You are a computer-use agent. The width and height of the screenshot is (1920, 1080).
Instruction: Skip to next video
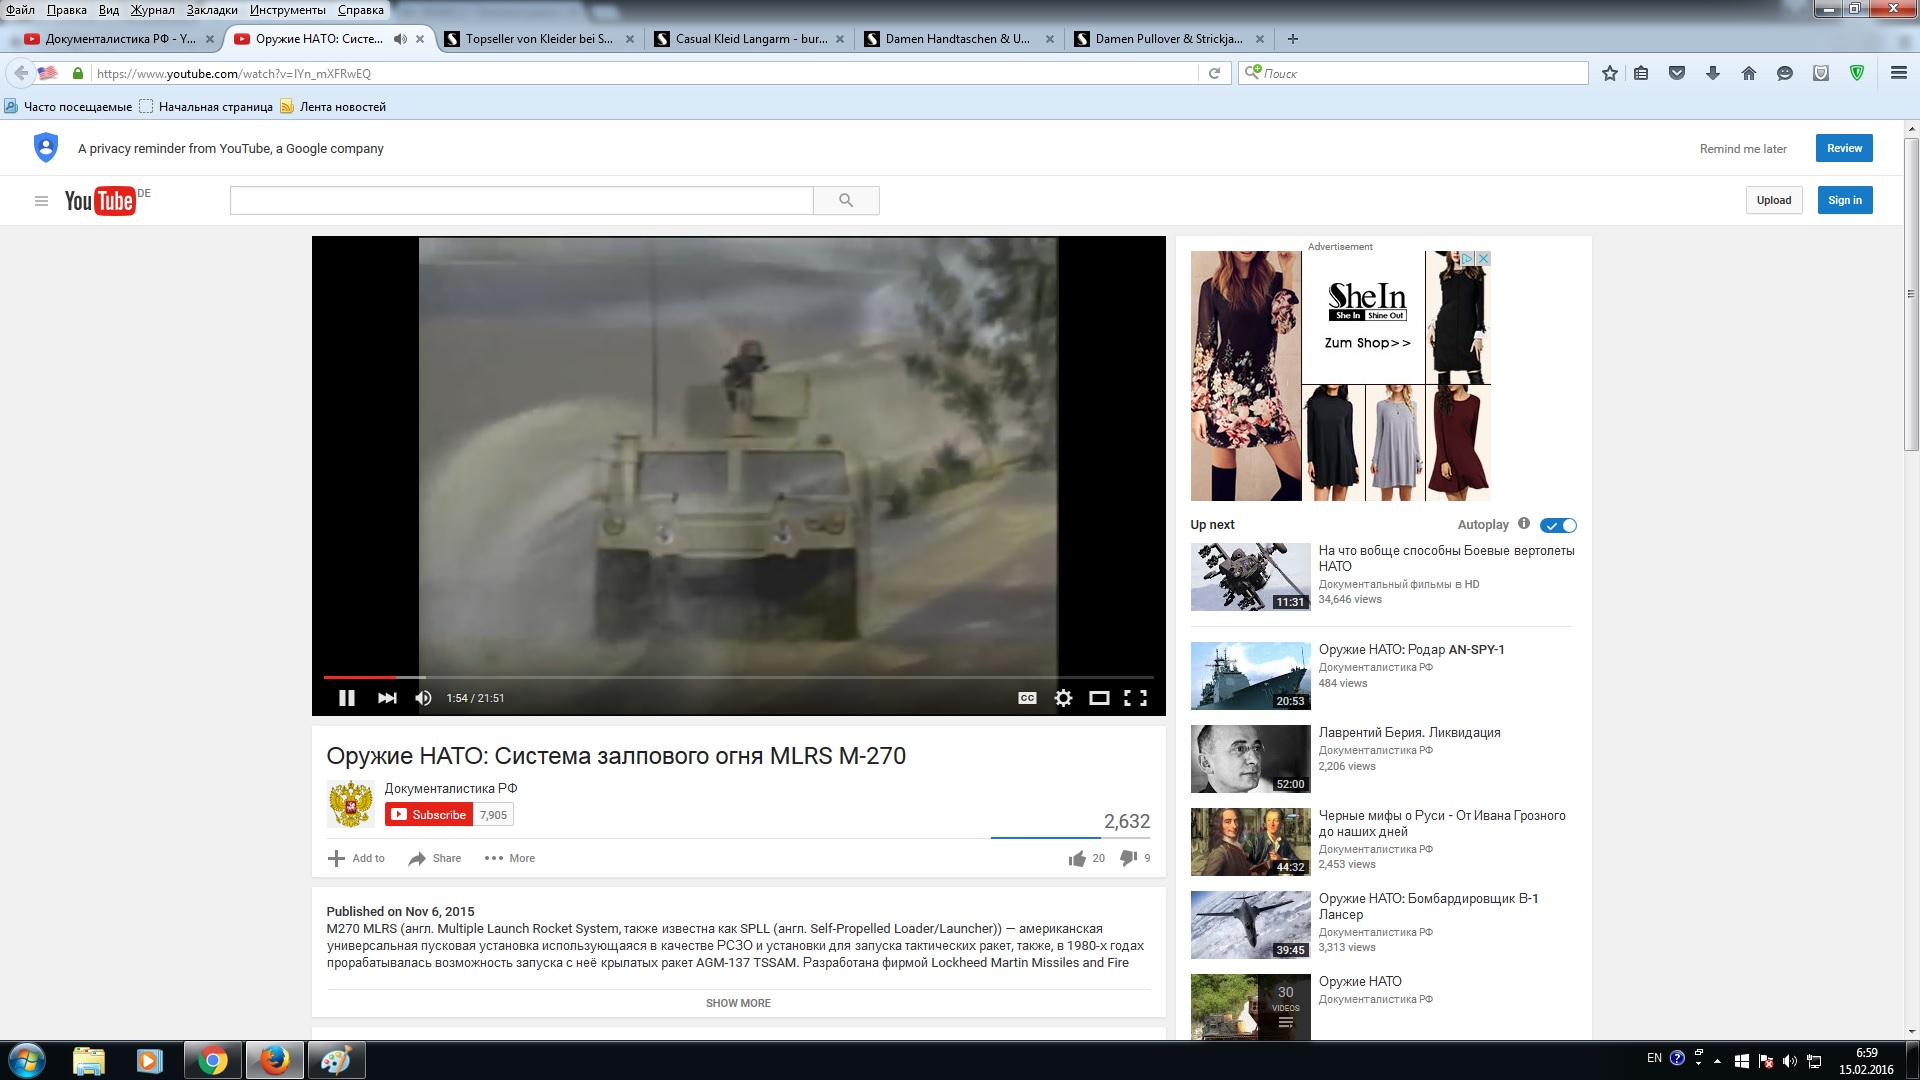[x=387, y=698]
